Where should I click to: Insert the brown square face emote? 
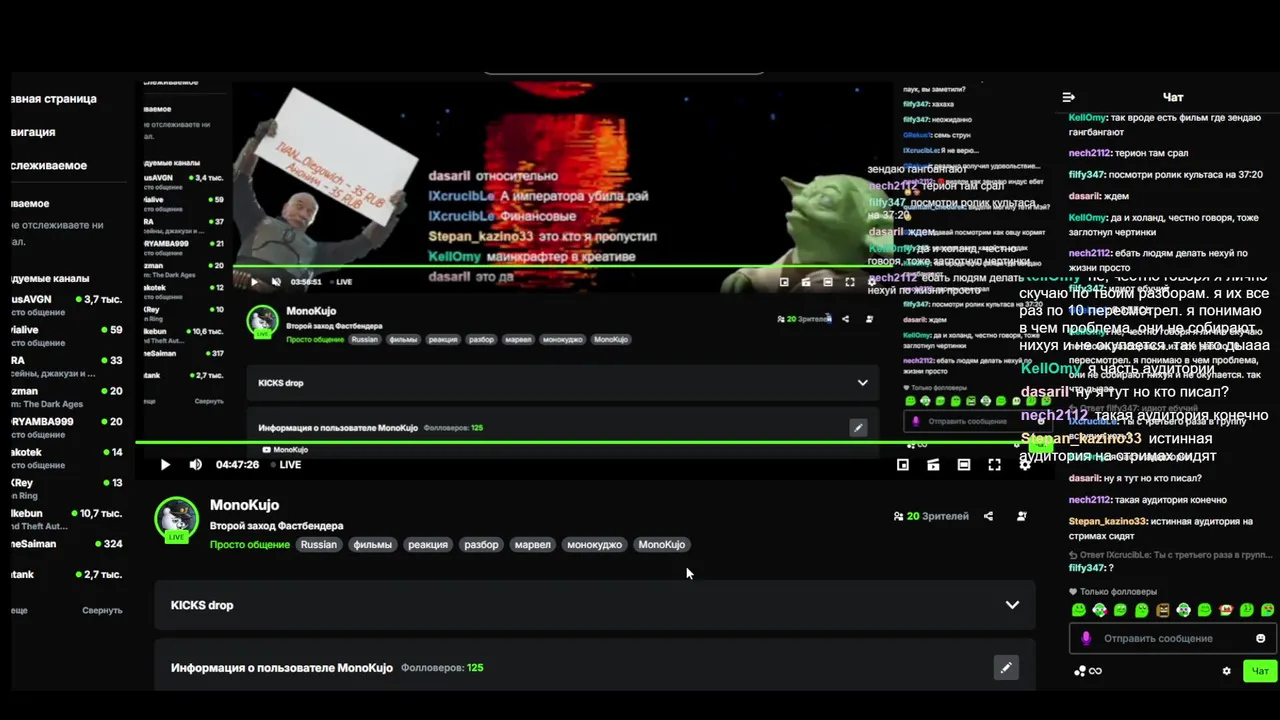(1162, 610)
